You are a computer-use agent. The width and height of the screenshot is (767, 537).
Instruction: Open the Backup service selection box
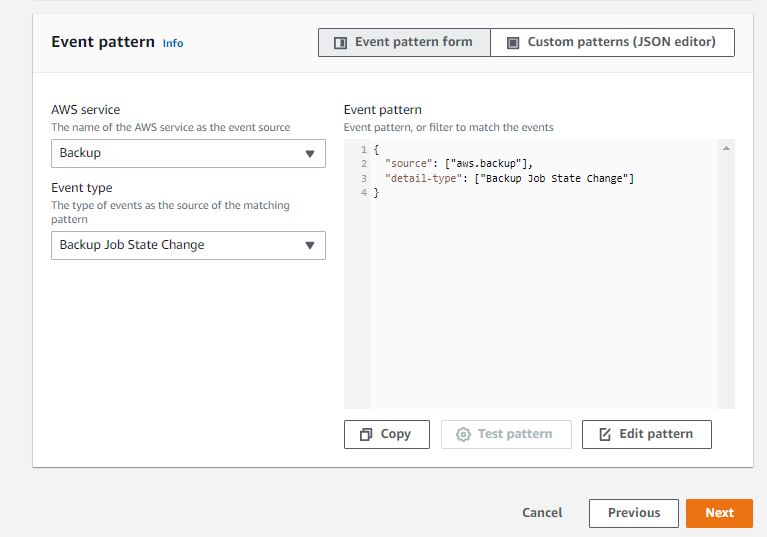coord(188,153)
